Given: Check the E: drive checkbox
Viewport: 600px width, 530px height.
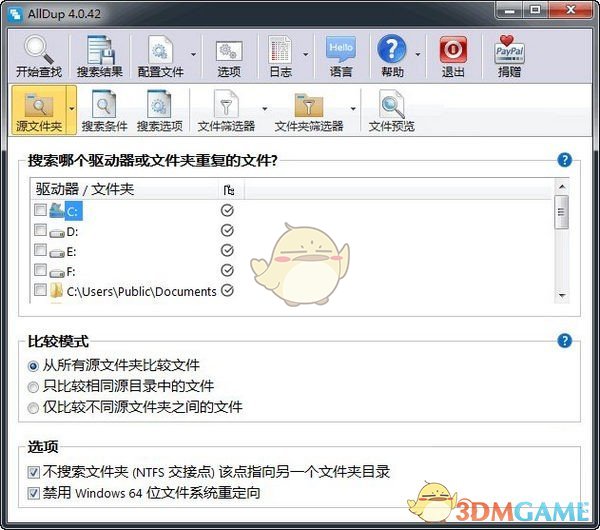Looking at the screenshot, I should [x=41, y=250].
